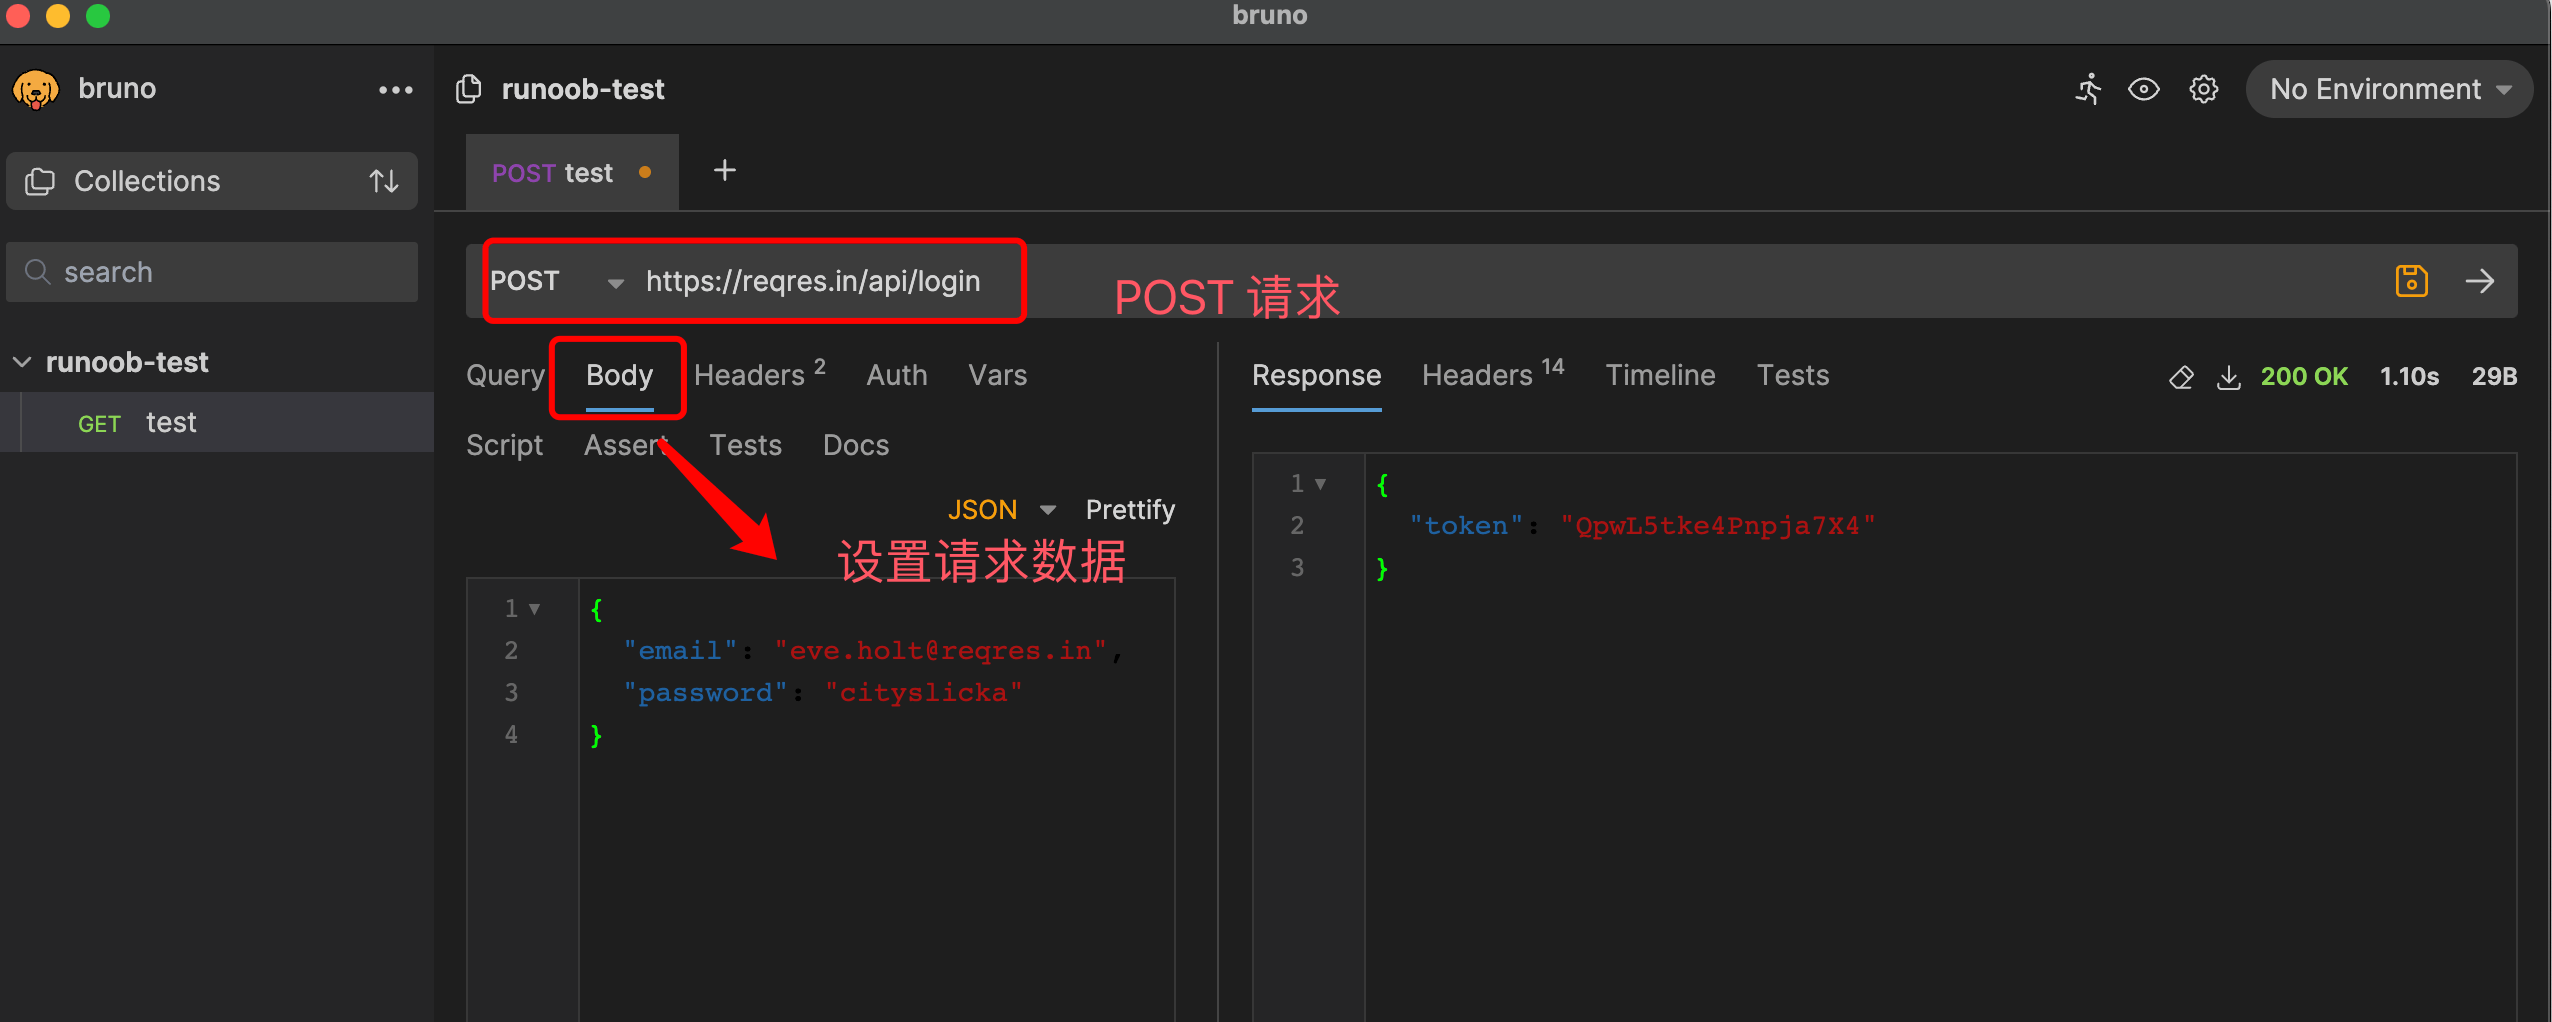Open collection settings gear icon

tap(2203, 89)
